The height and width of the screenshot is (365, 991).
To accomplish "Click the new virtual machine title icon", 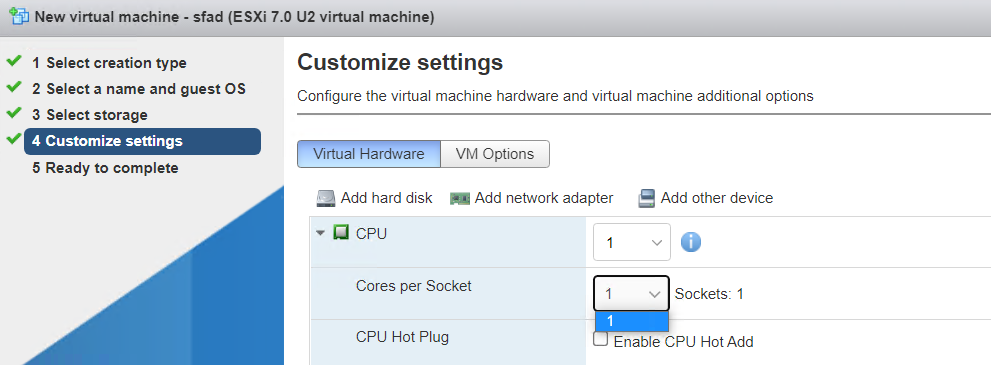I will click(20, 16).
